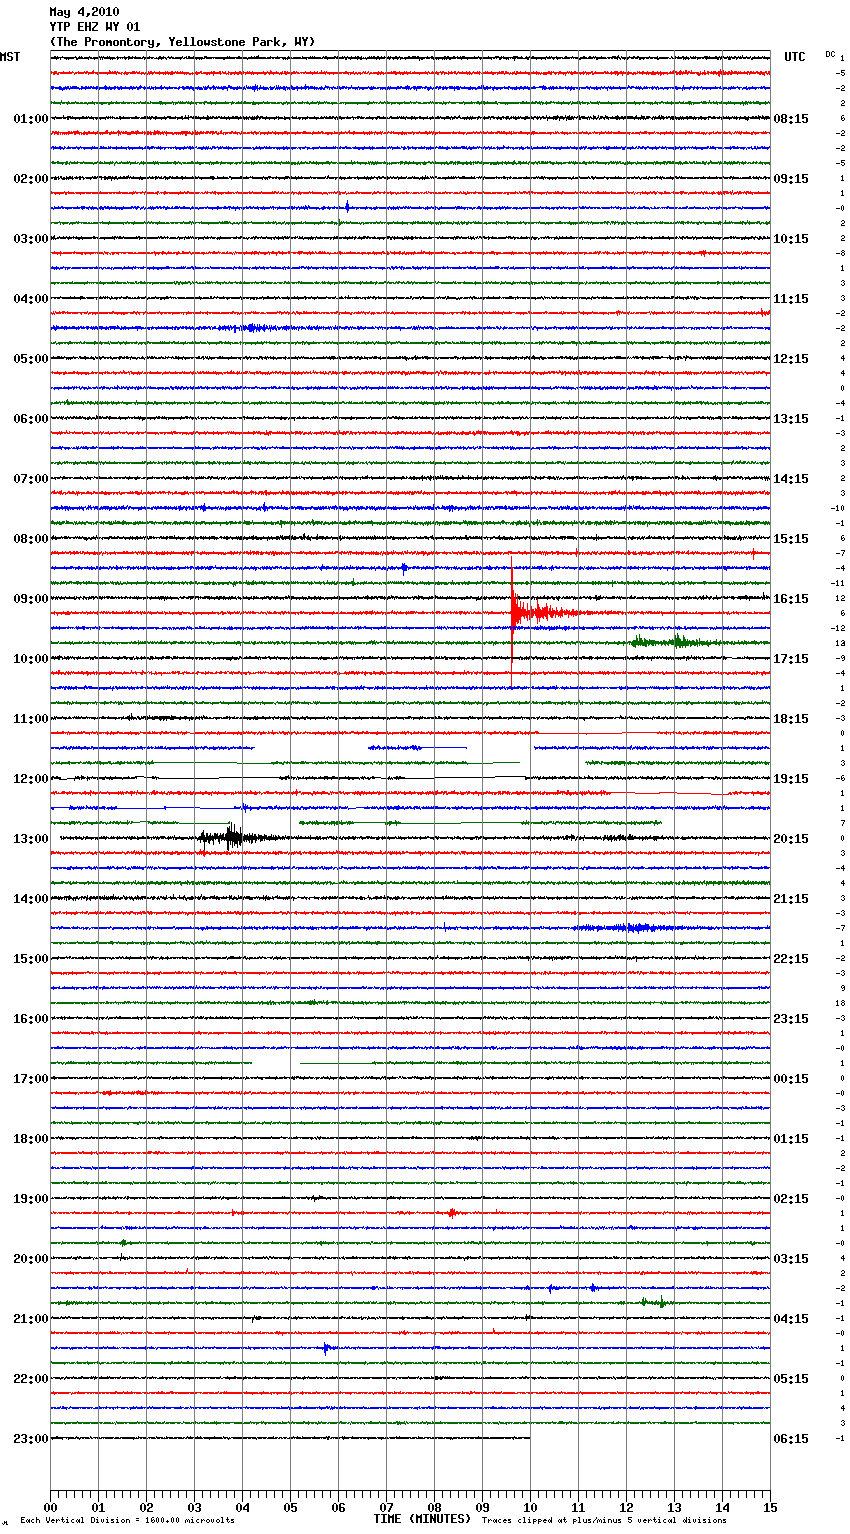The image size is (850, 1534).
Task: Click the vertical division 1600.00 microvolts note
Action: 127,1521
